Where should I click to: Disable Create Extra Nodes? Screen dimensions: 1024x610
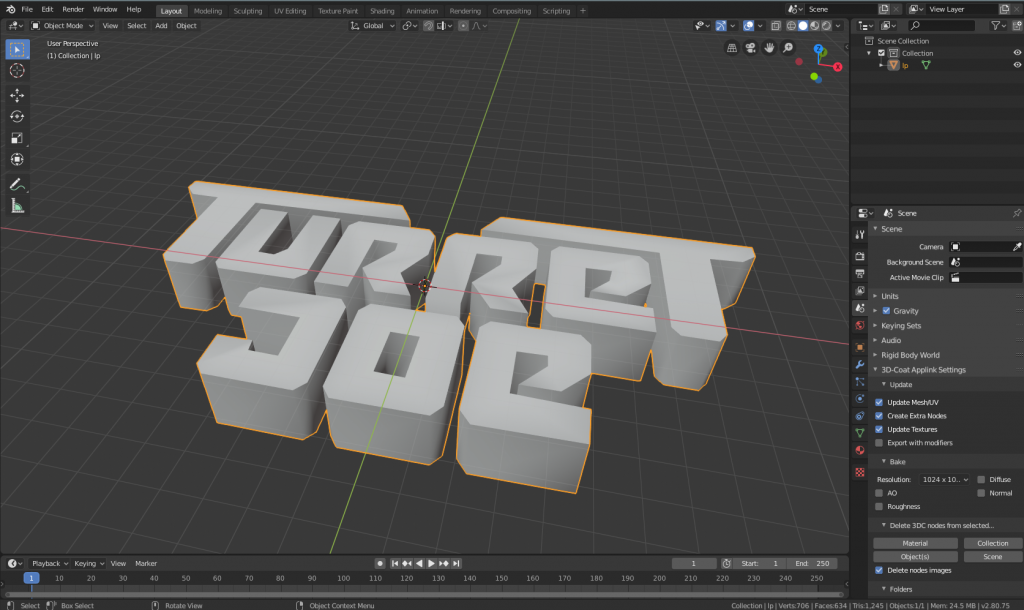coord(879,416)
